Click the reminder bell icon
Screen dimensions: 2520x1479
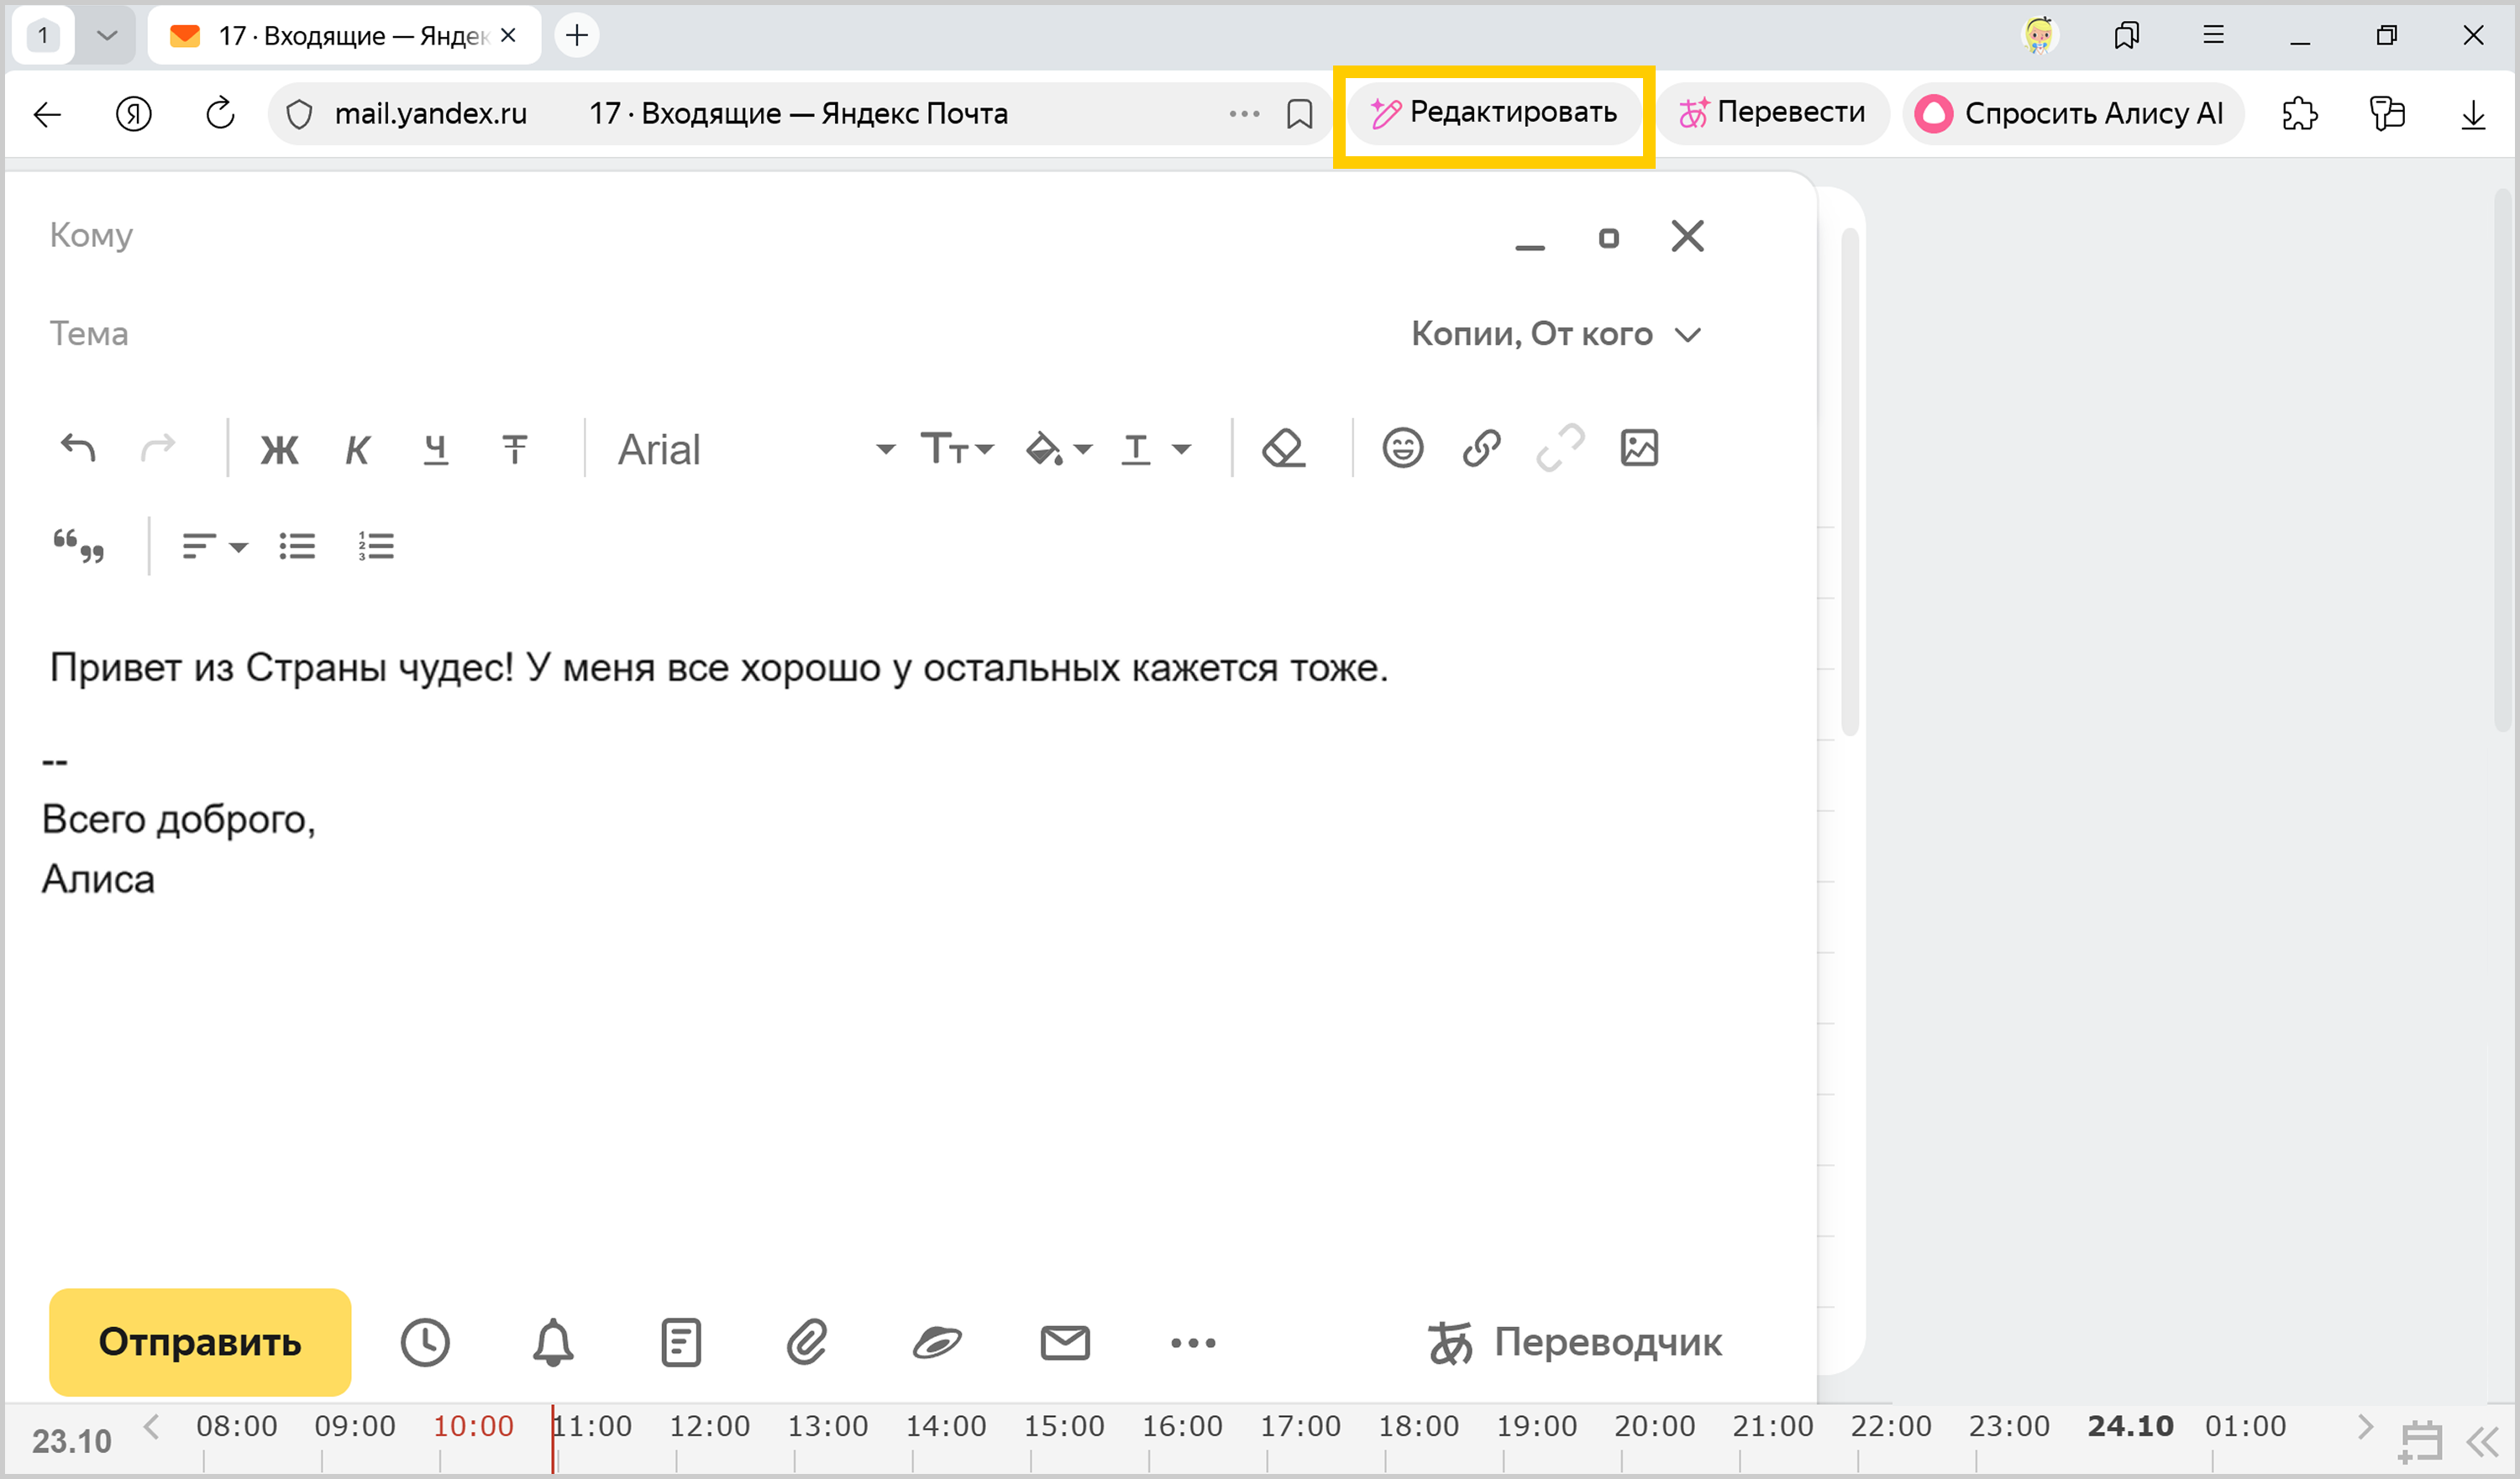pos(553,1342)
